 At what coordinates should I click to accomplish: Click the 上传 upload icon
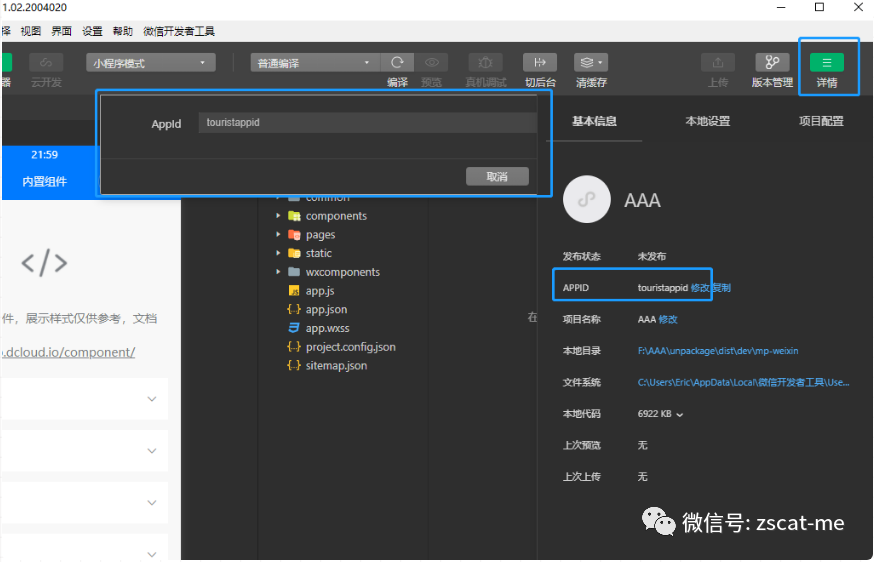718,62
